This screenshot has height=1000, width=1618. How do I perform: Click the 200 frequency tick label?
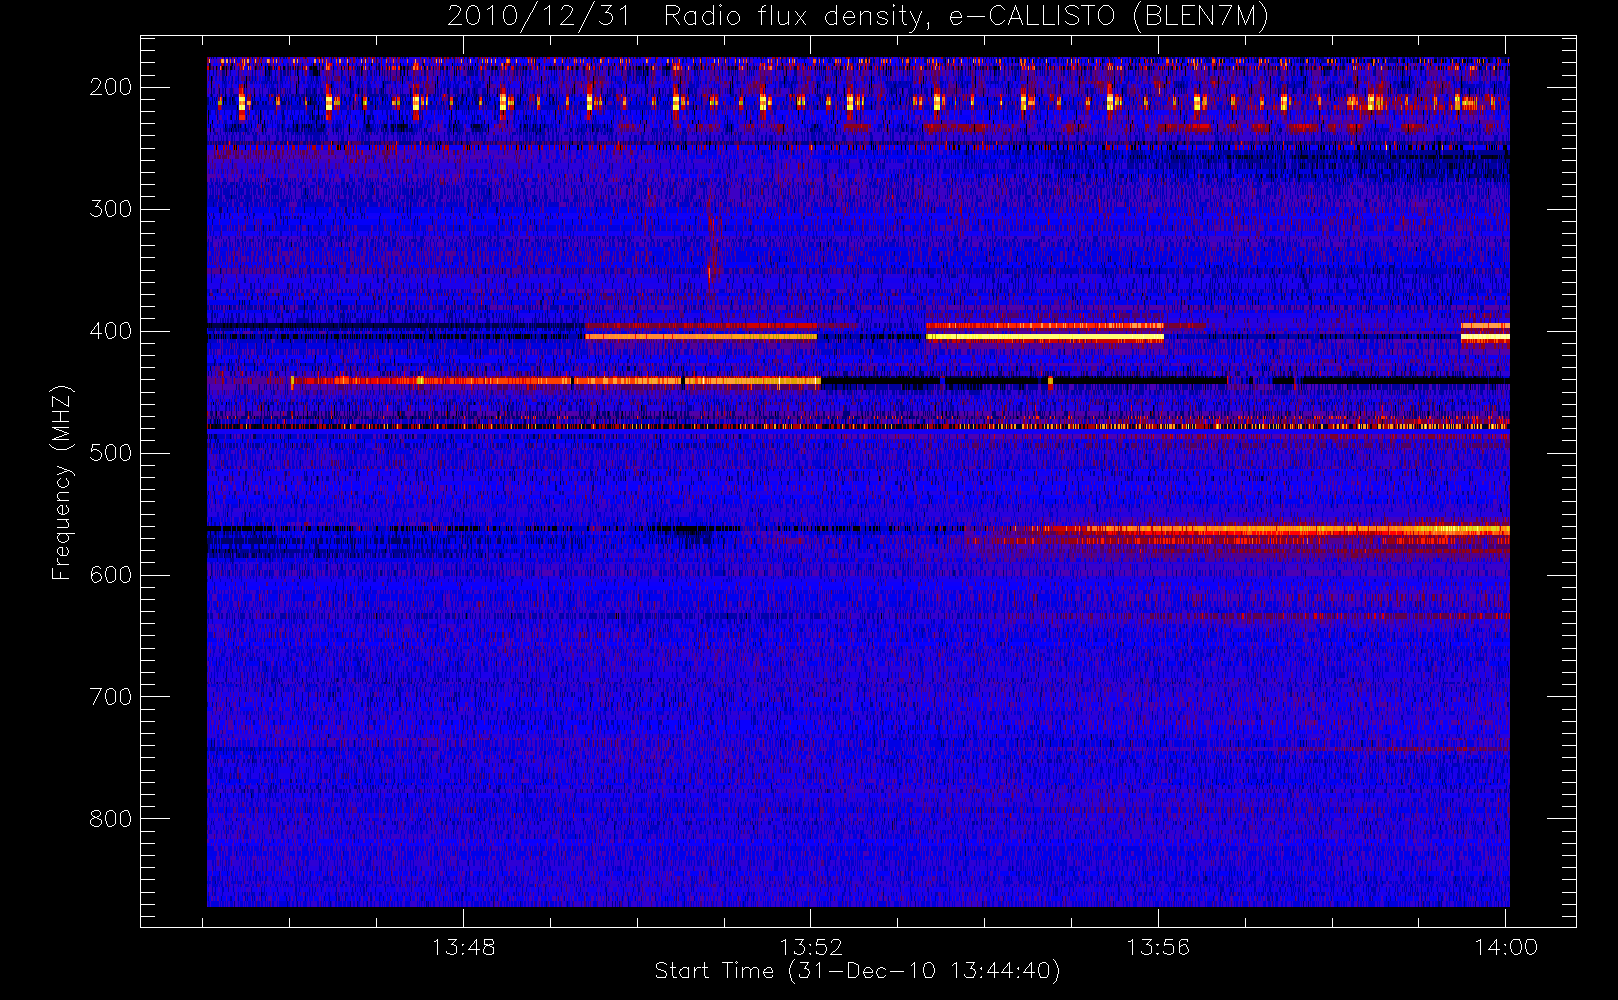pos(110,87)
